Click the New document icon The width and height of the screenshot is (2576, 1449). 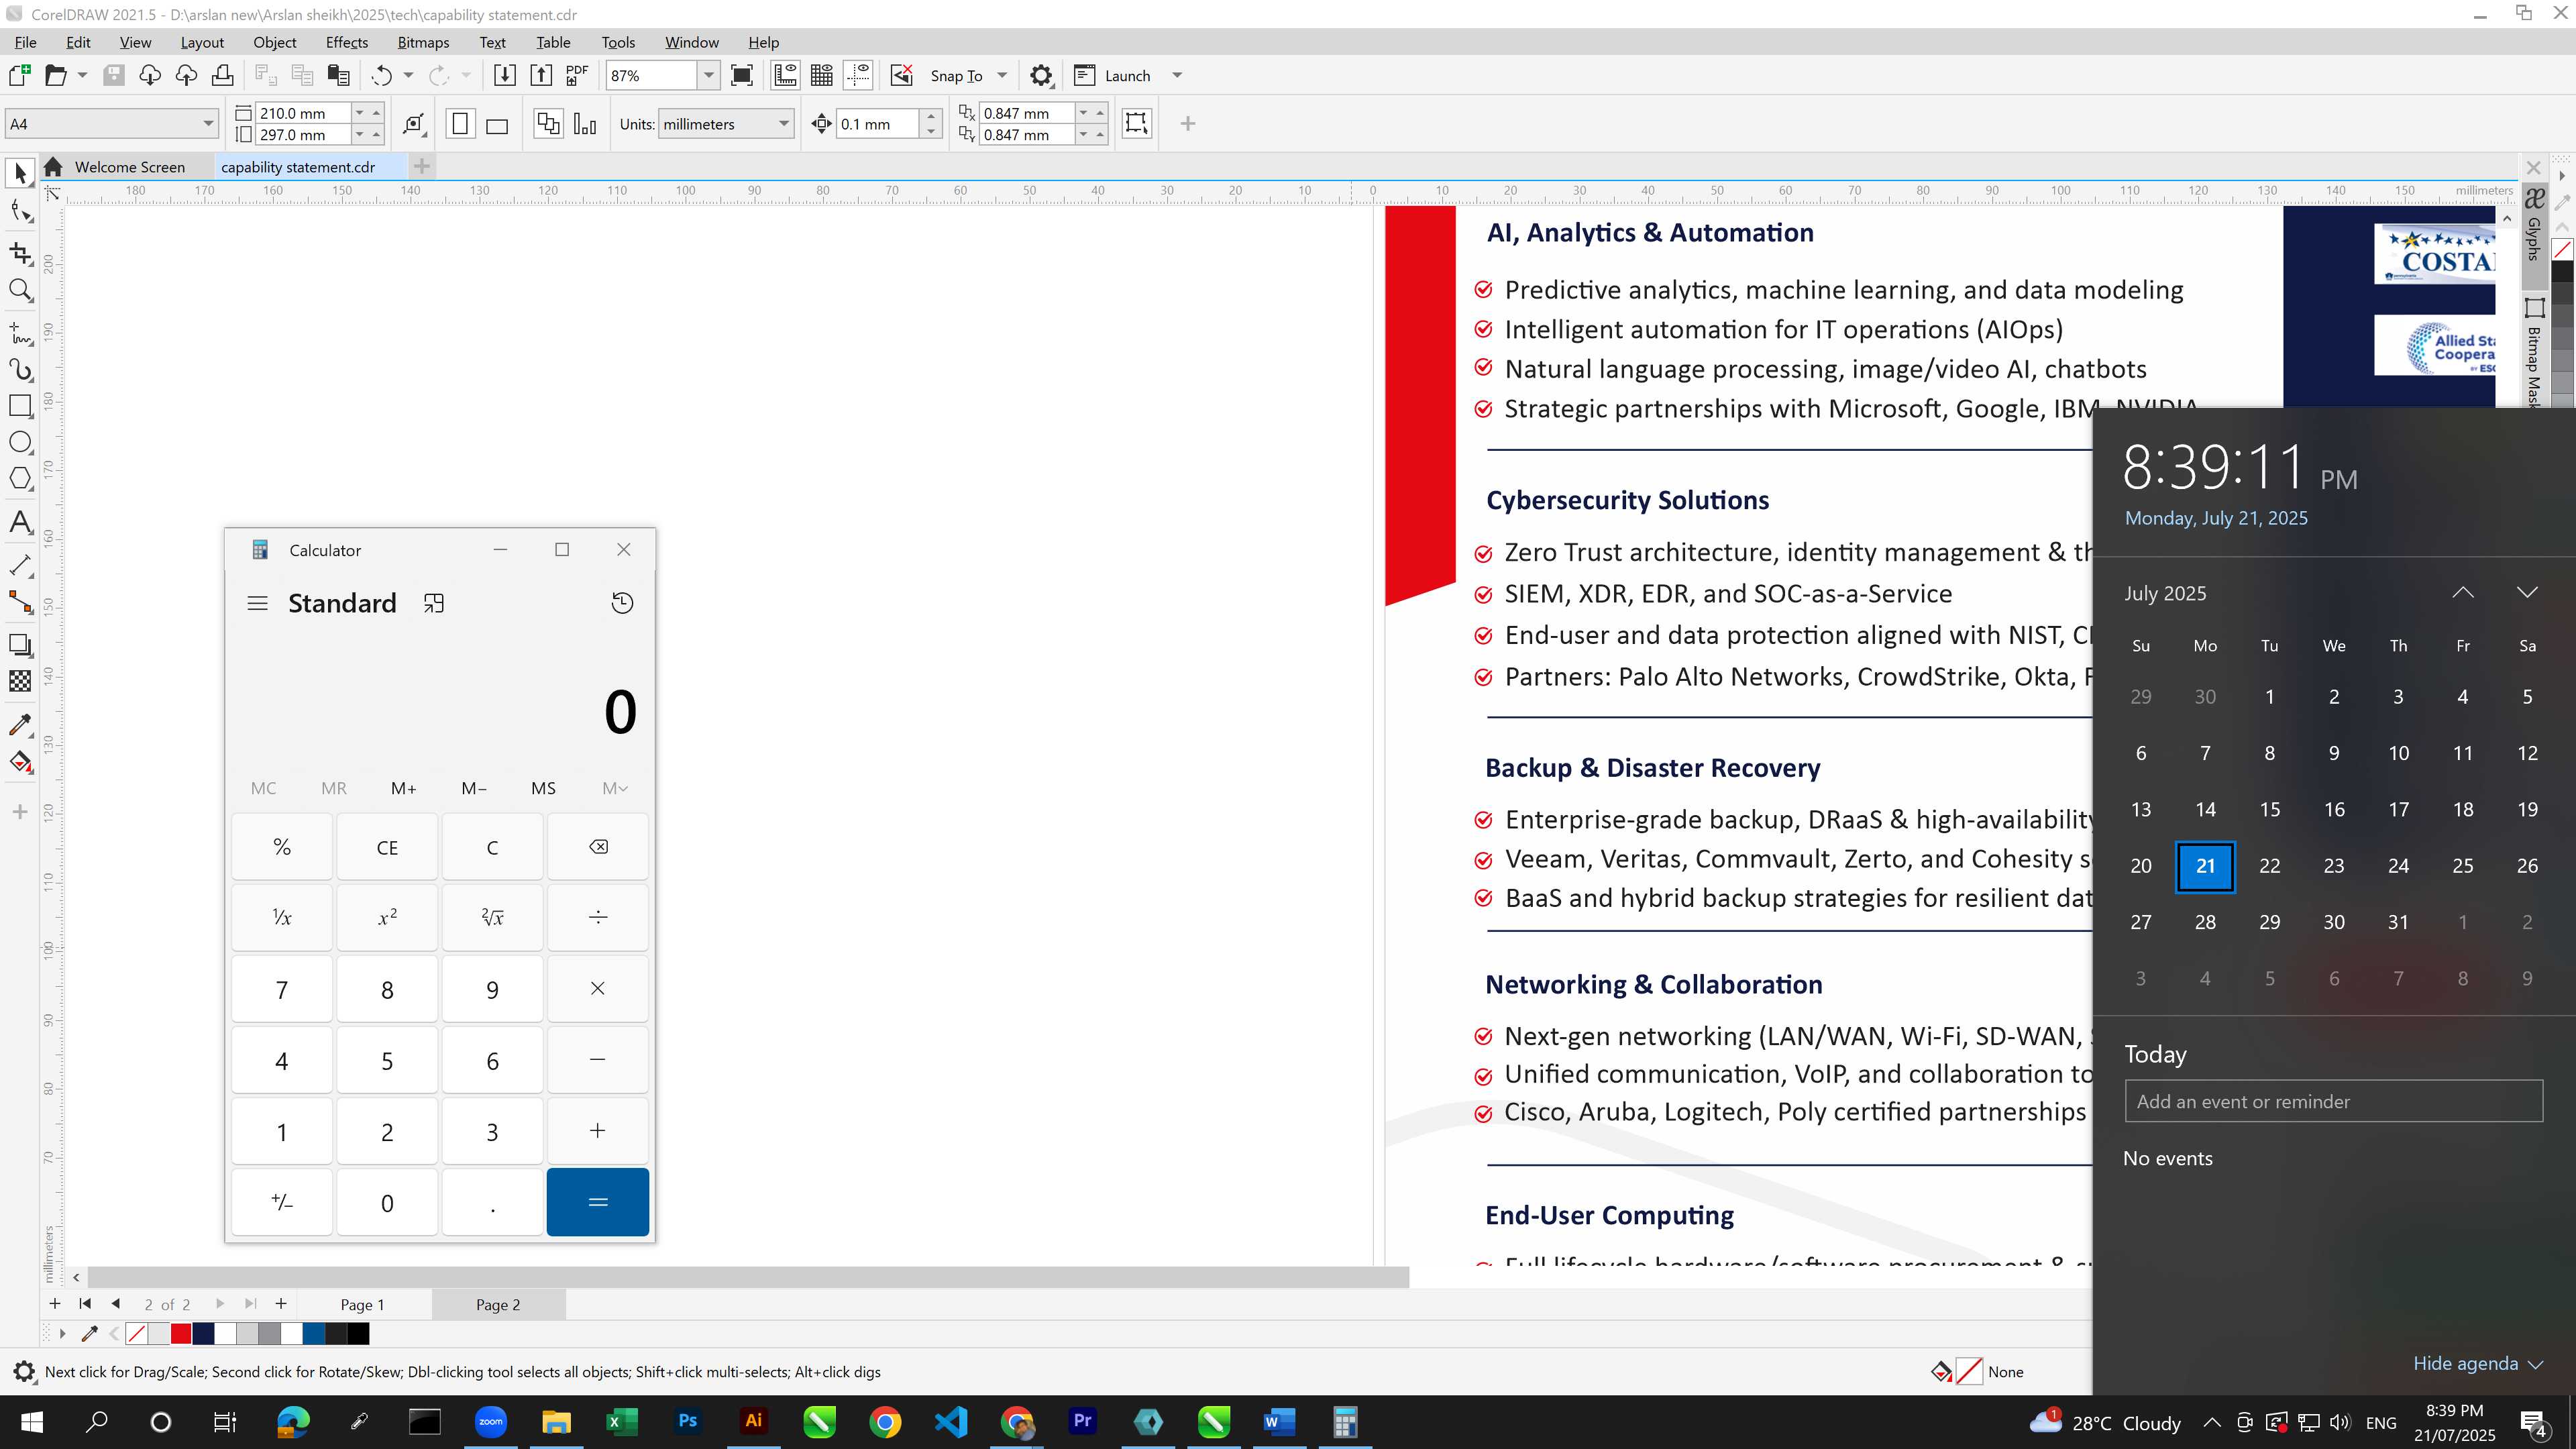[19, 76]
